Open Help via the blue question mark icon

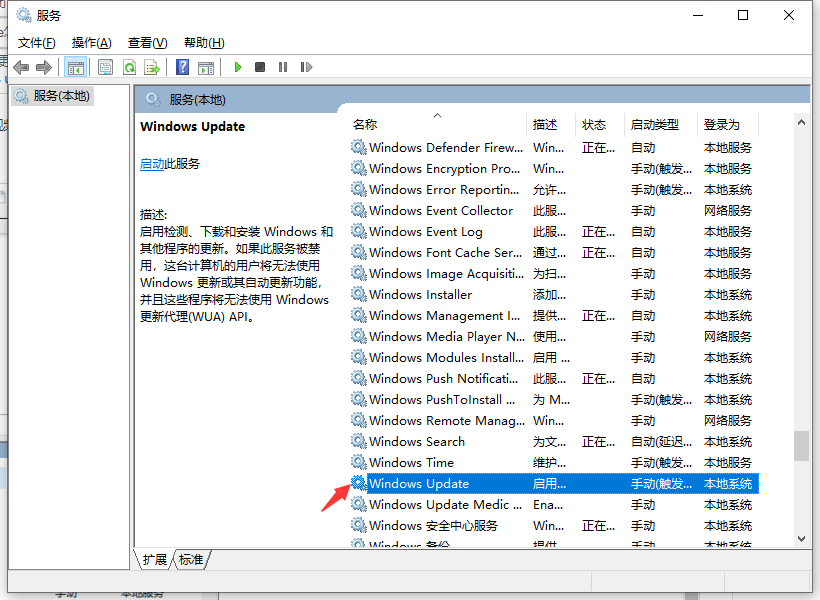point(182,67)
